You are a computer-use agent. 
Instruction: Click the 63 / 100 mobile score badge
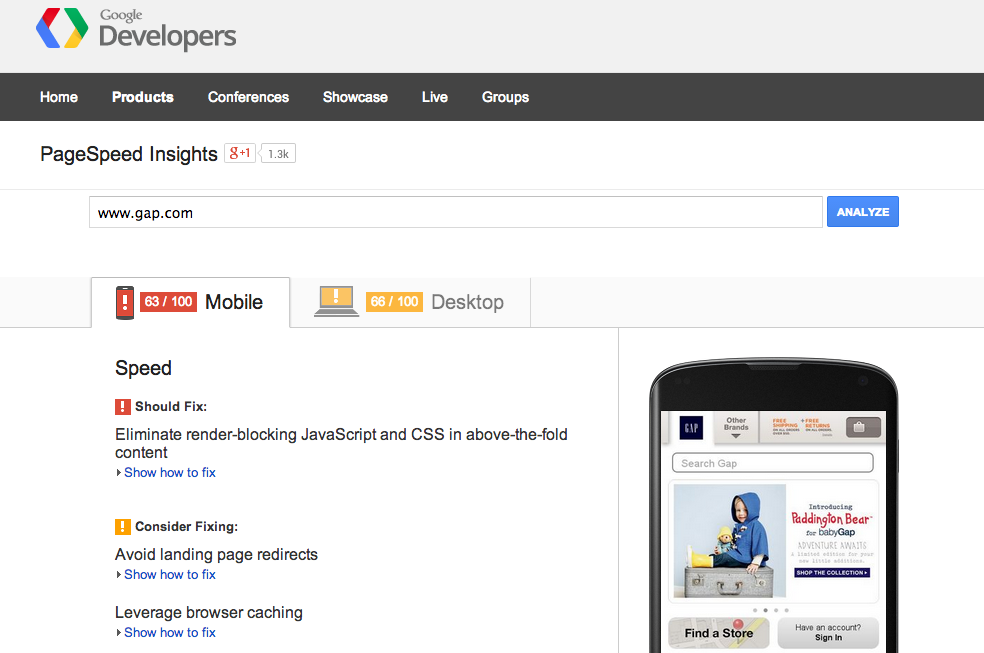(168, 302)
